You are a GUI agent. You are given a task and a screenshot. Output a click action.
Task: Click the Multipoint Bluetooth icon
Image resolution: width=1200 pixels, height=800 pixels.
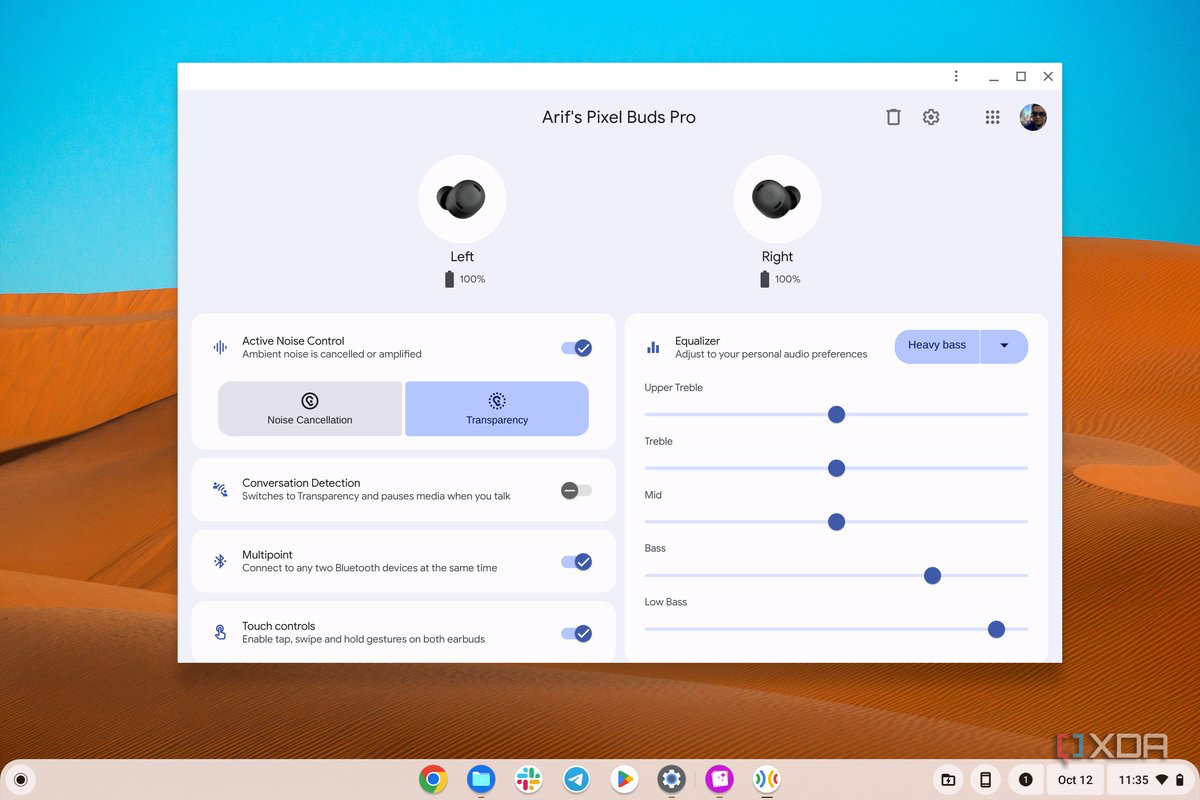[220, 561]
